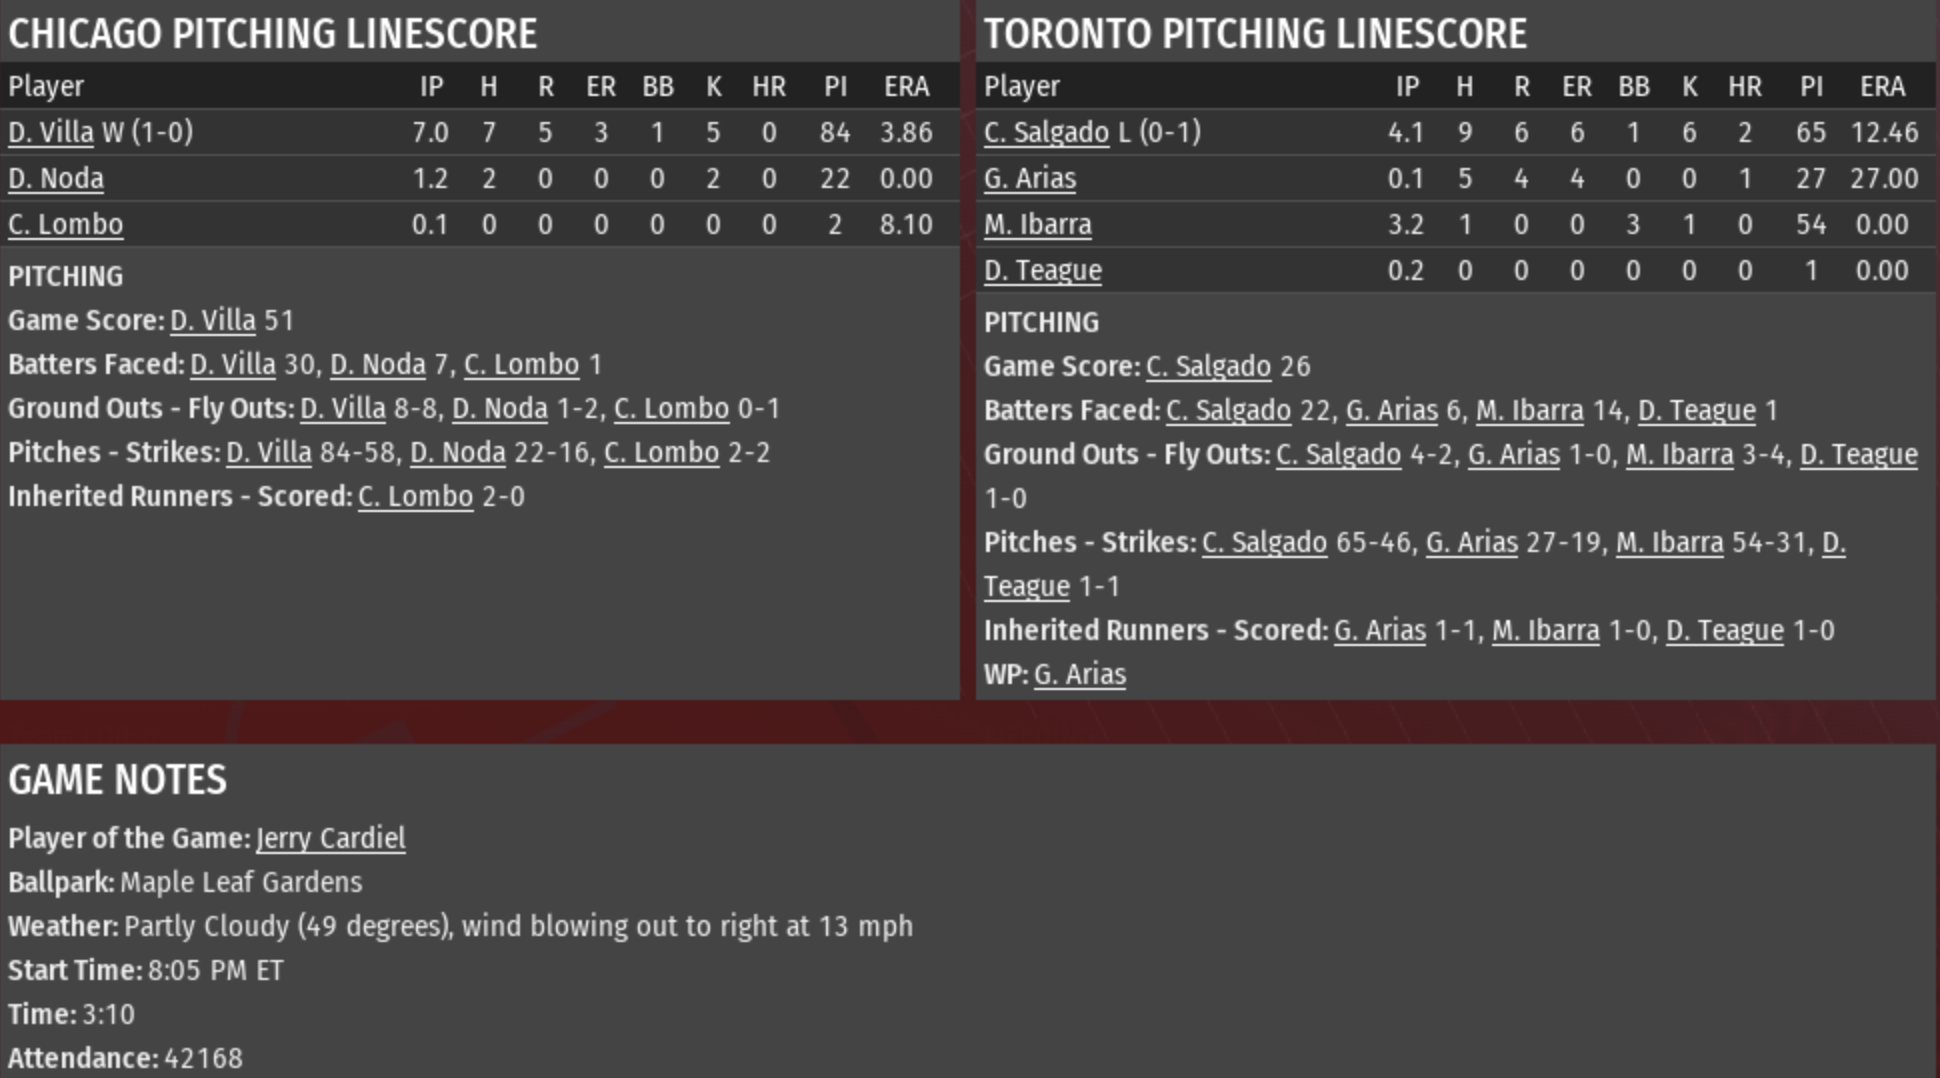The width and height of the screenshot is (1940, 1078).
Task: Click G. Arias in the WP line
Action: [1080, 674]
